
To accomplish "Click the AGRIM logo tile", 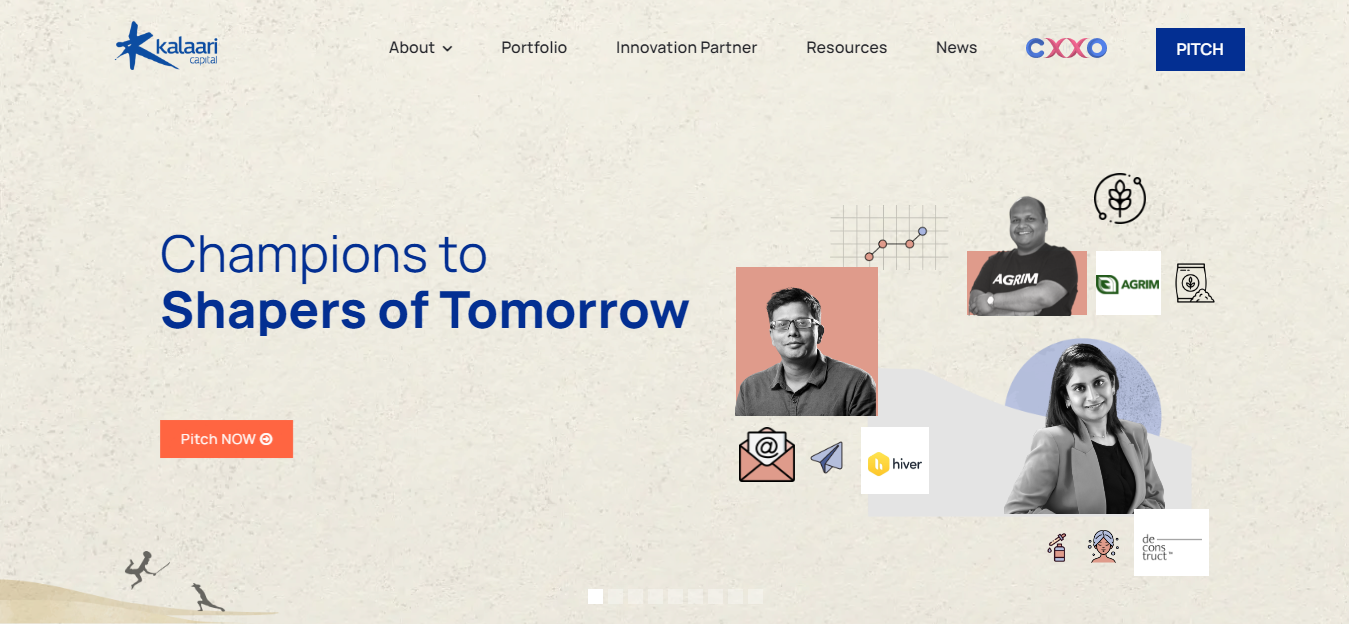I will point(1128,283).
